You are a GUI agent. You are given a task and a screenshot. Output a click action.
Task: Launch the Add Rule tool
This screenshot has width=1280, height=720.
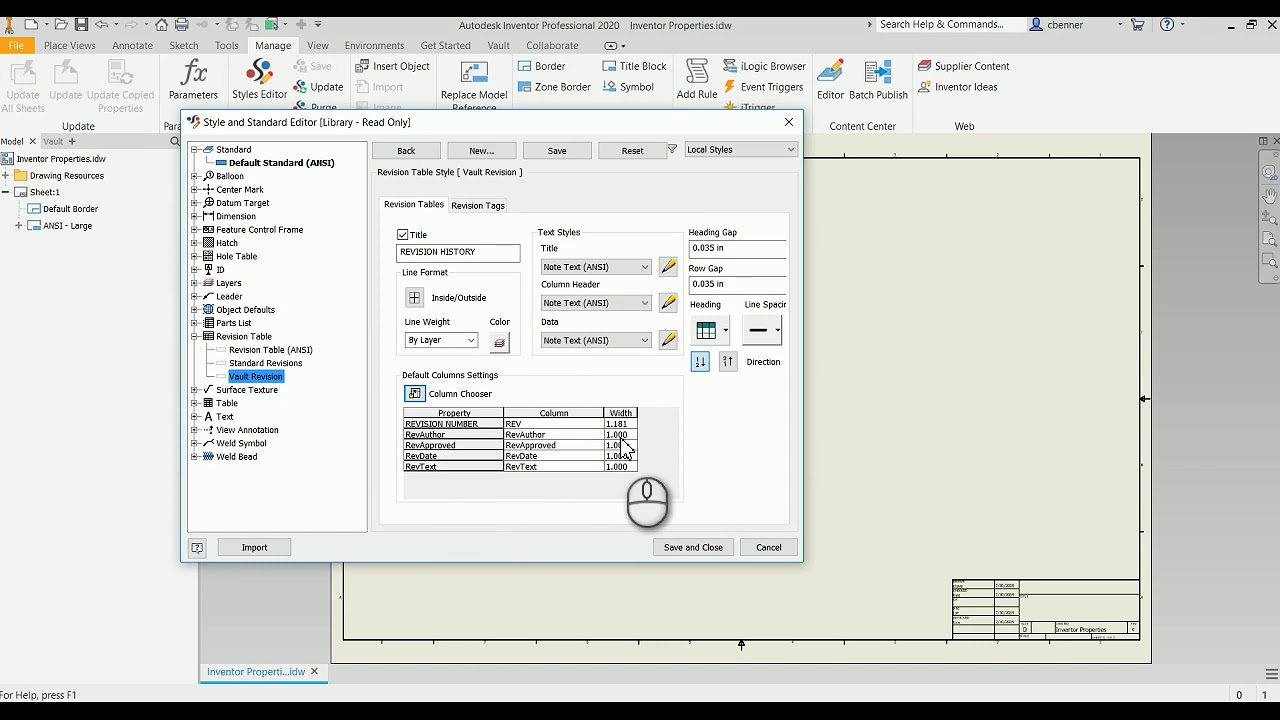coord(697,80)
